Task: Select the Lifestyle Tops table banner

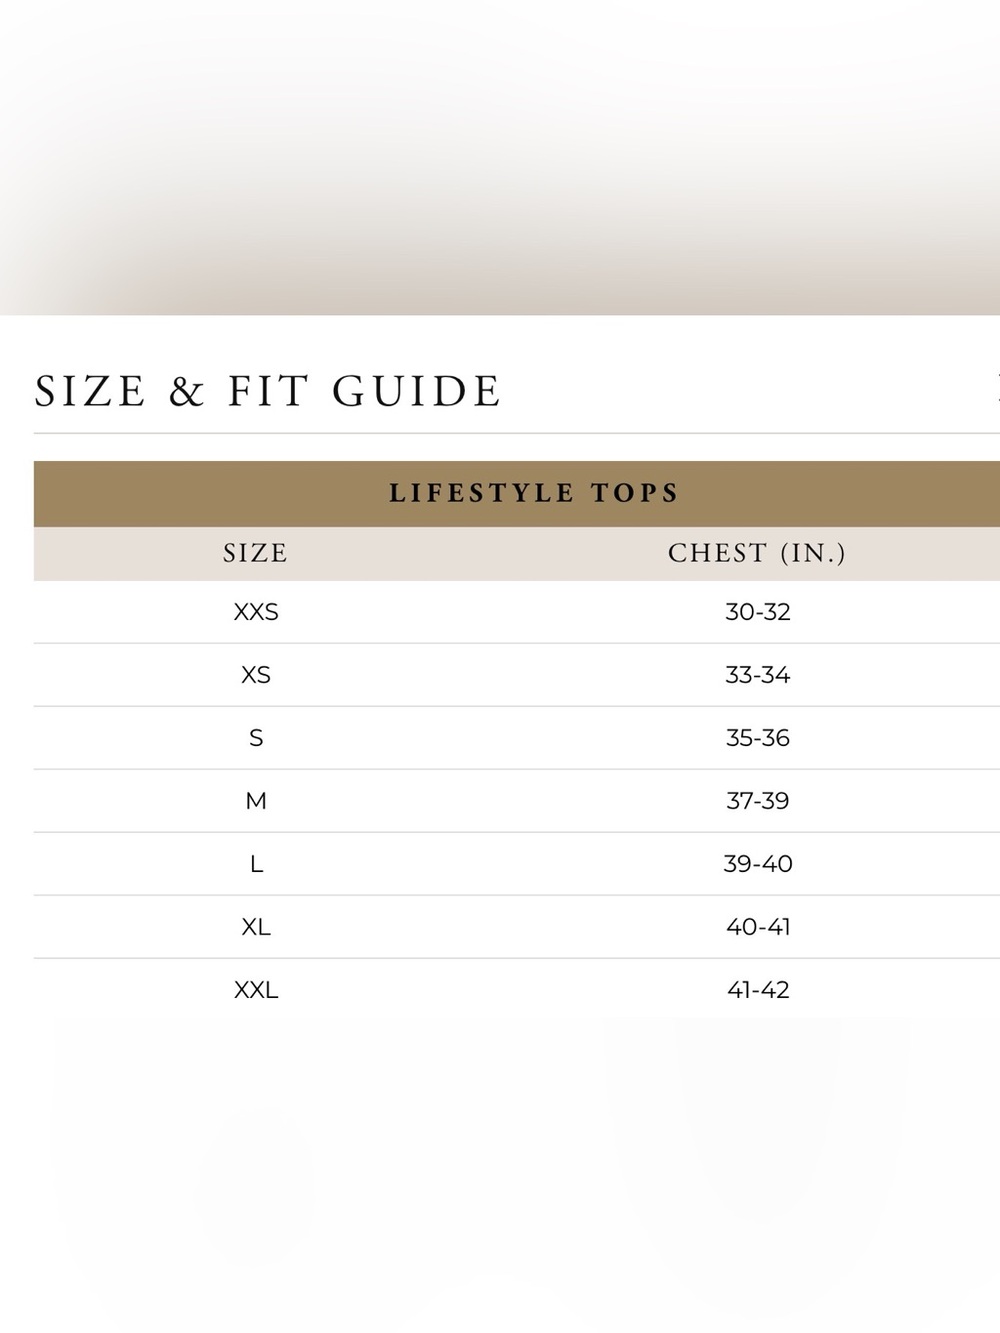Action: coord(517,493)
